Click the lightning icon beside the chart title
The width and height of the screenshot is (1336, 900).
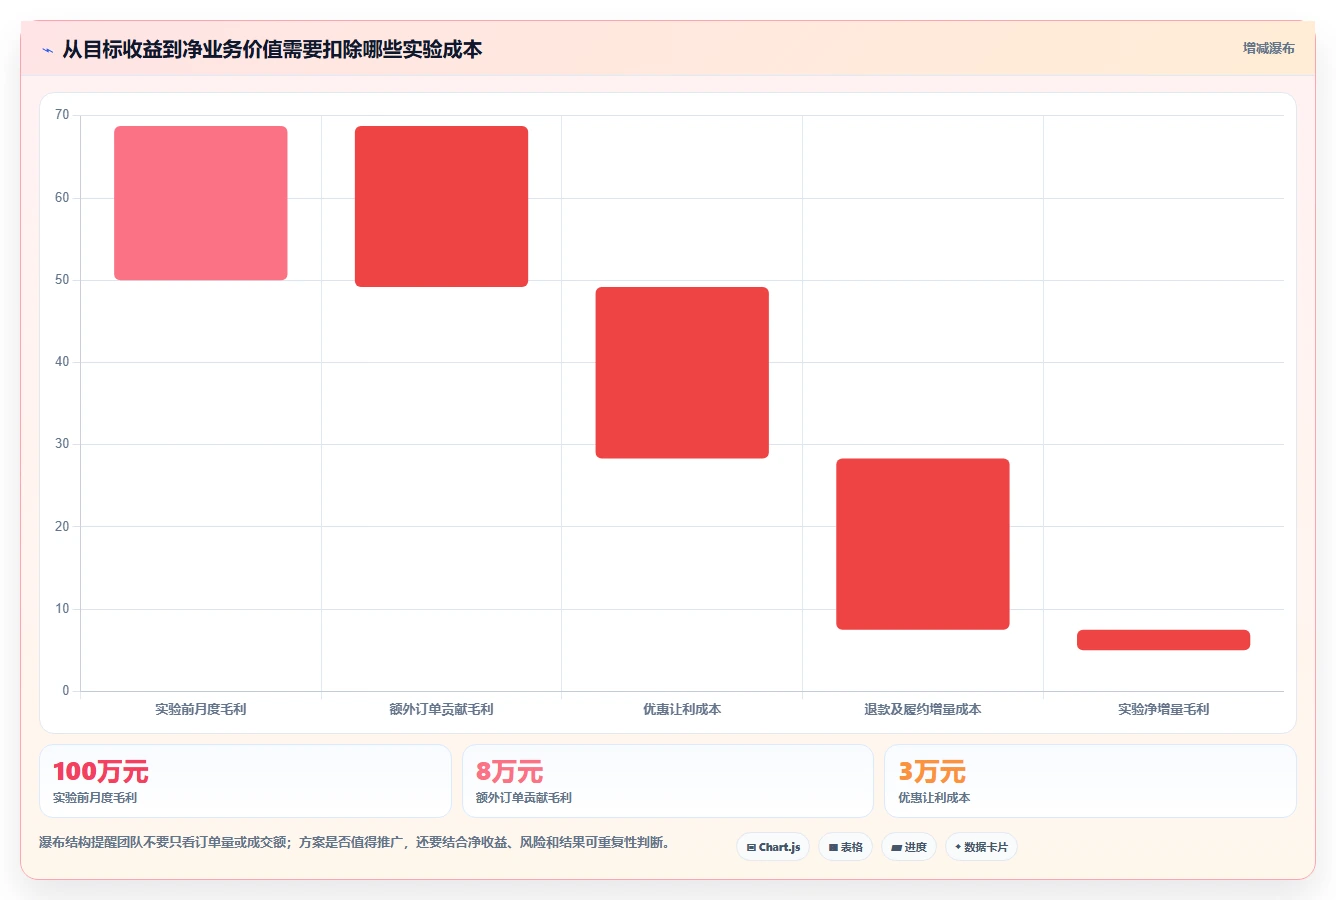tap(47, 50)
